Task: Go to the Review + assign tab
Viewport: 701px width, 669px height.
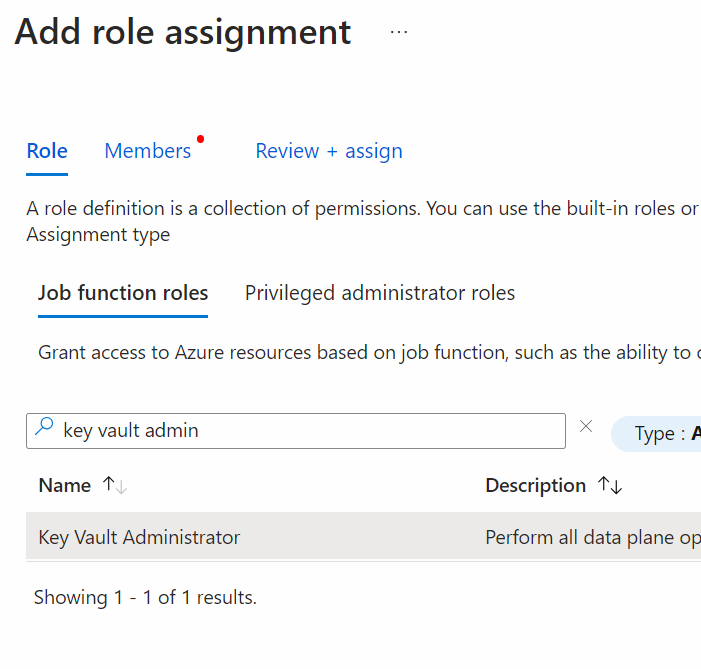Action: point(329,151)
